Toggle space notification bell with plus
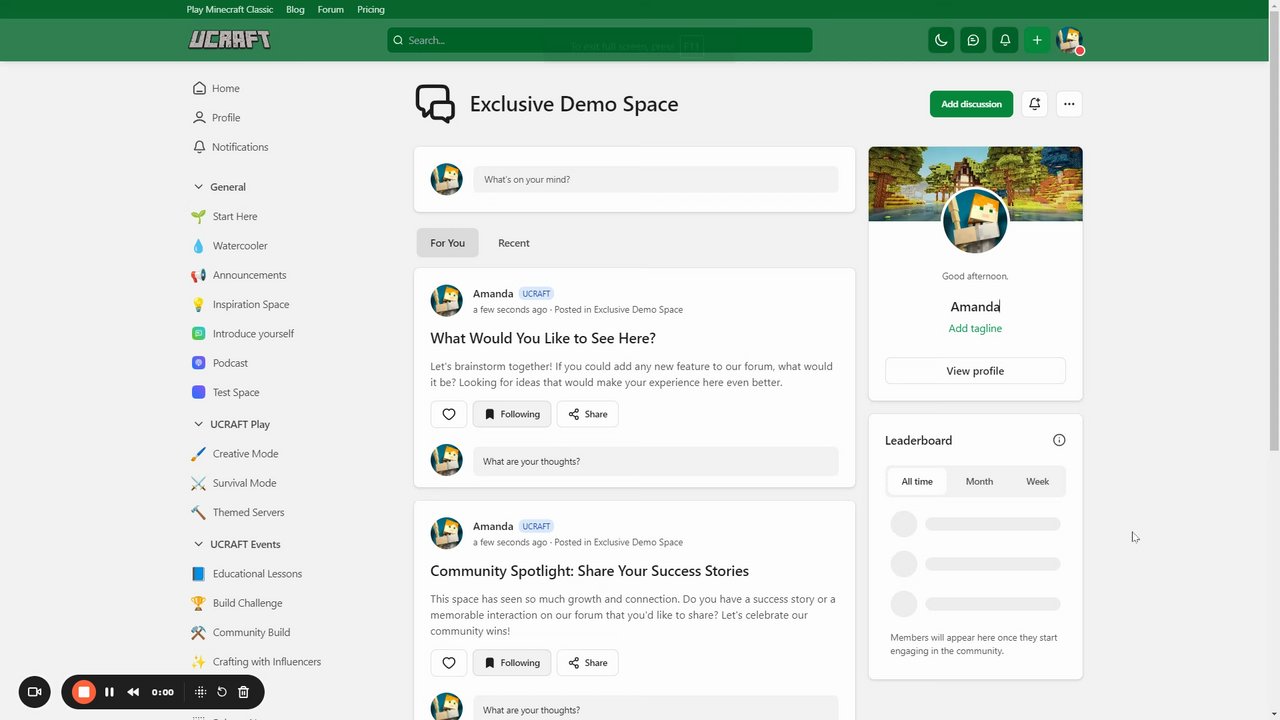1280x720 pixels. pyautogui.click(x=1035, y=104)
